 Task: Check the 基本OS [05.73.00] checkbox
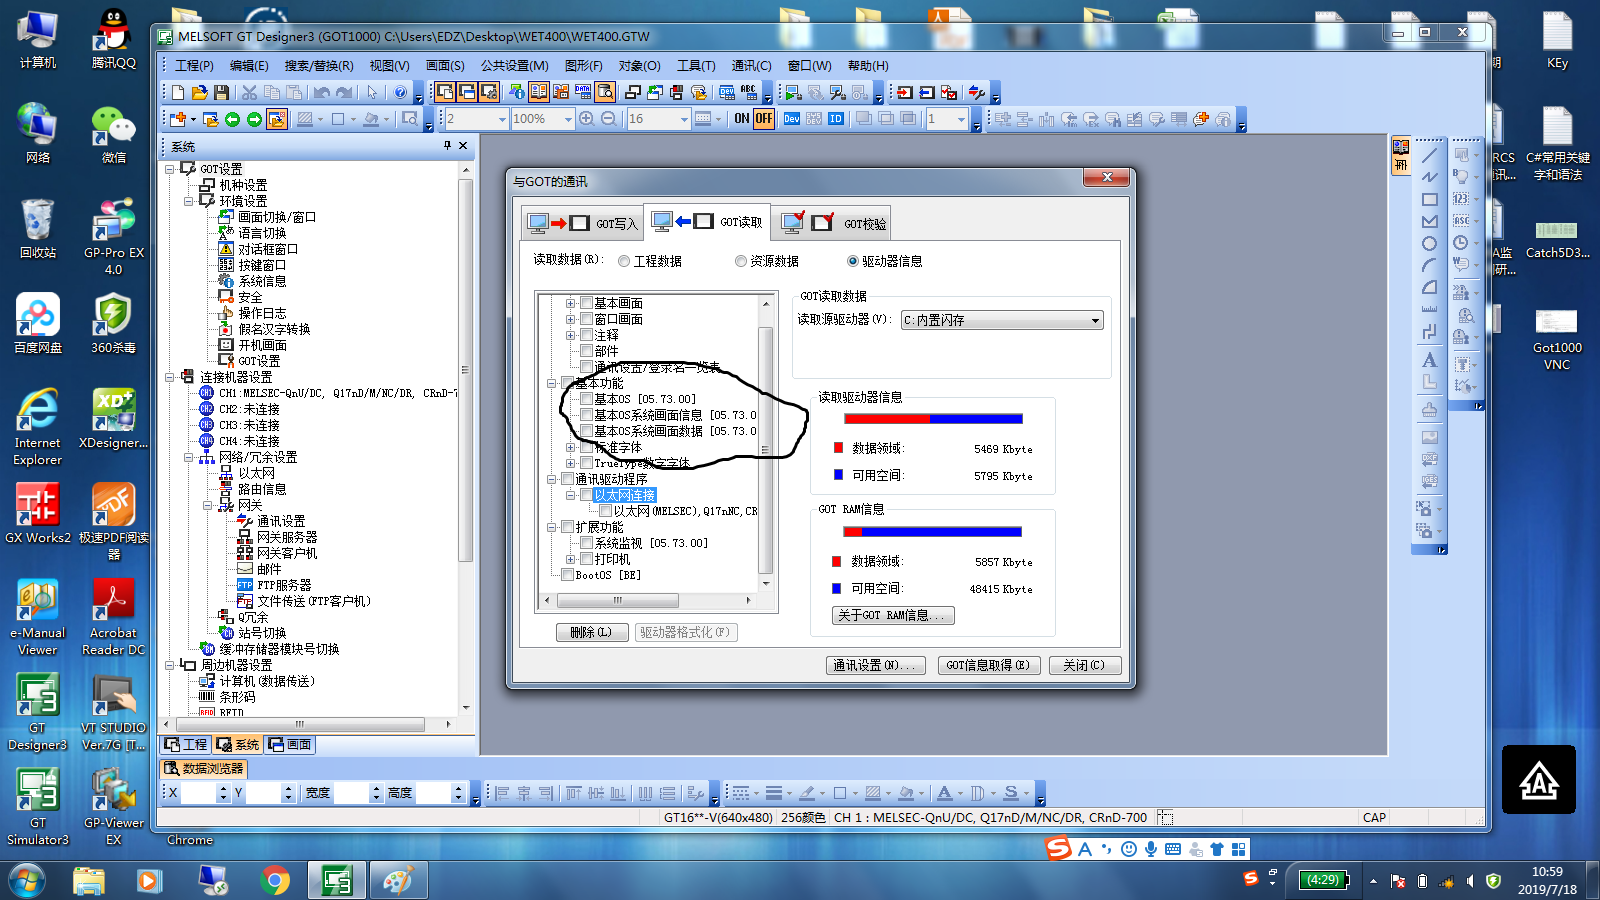pyautogui.click(x=587, y=399)
